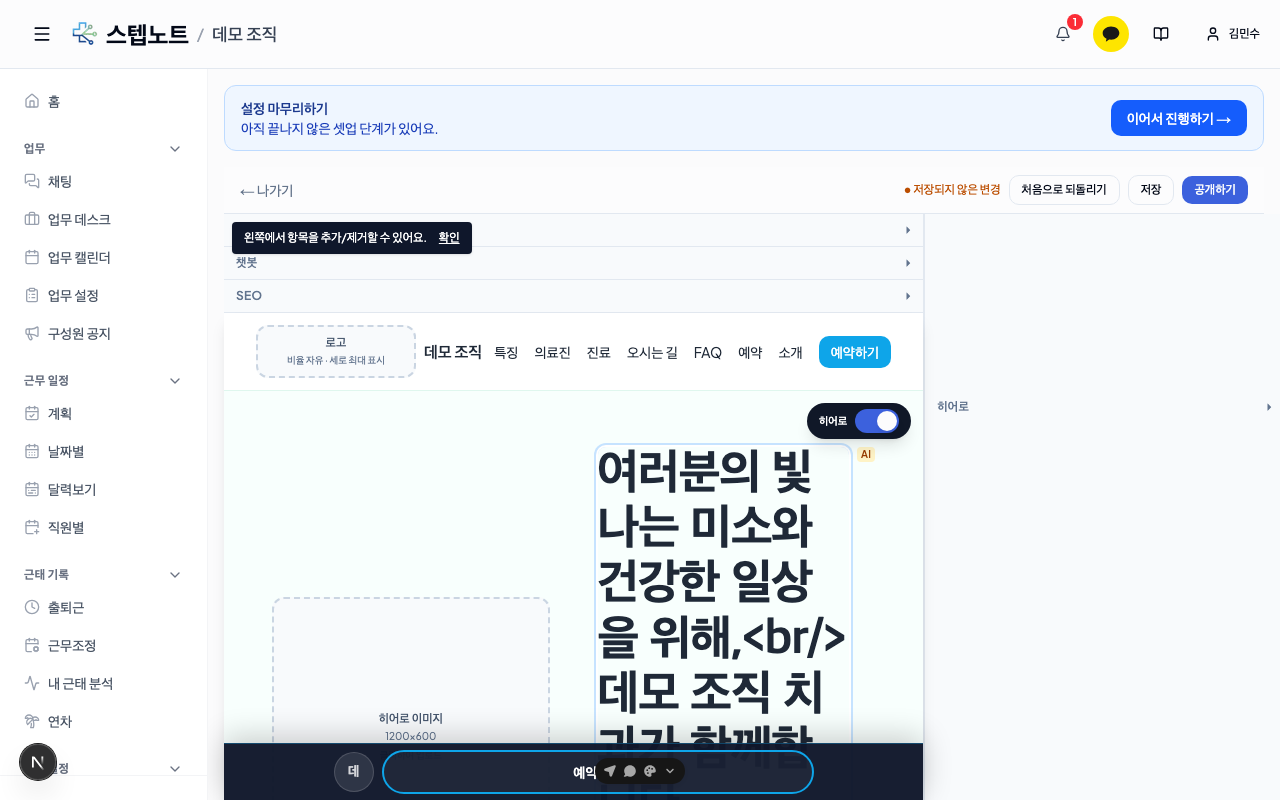The image size is (1280, 800).
Task: Toggle the bottom sidebar section chevron
Action: [x=175, y=768]
